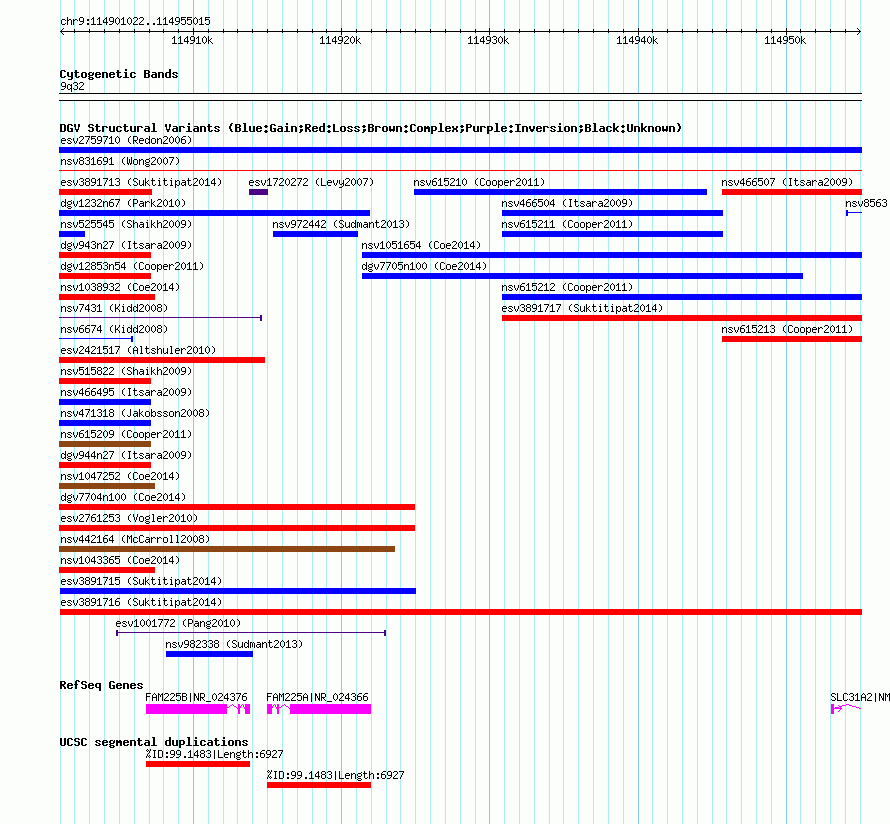Screen dimensions: 890x824
Task: Open the nsv615210 (Cooper2011) label
Action: [479, 182]
